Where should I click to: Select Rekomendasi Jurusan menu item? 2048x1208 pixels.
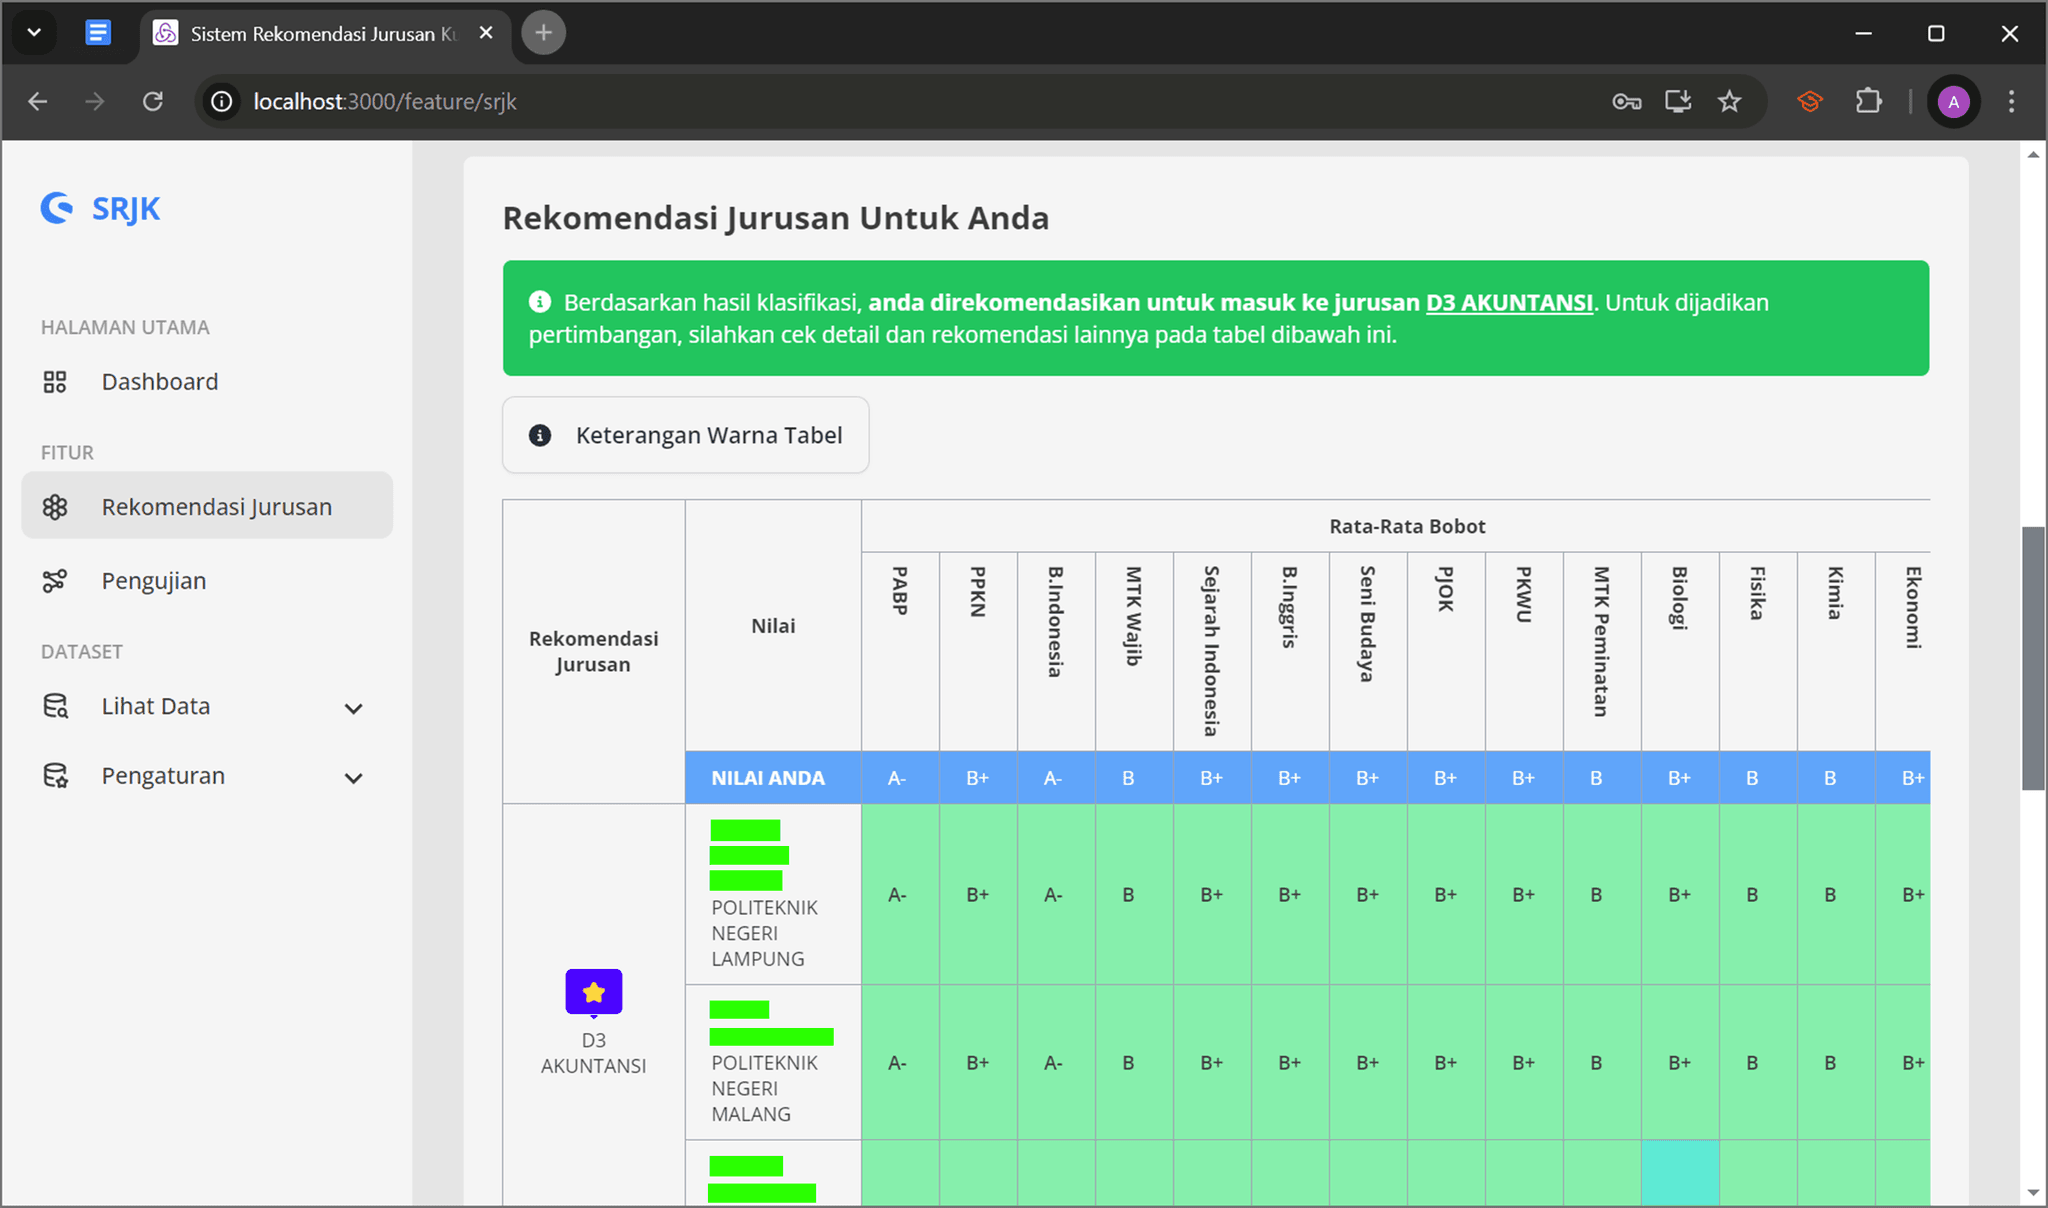[207, 506]
